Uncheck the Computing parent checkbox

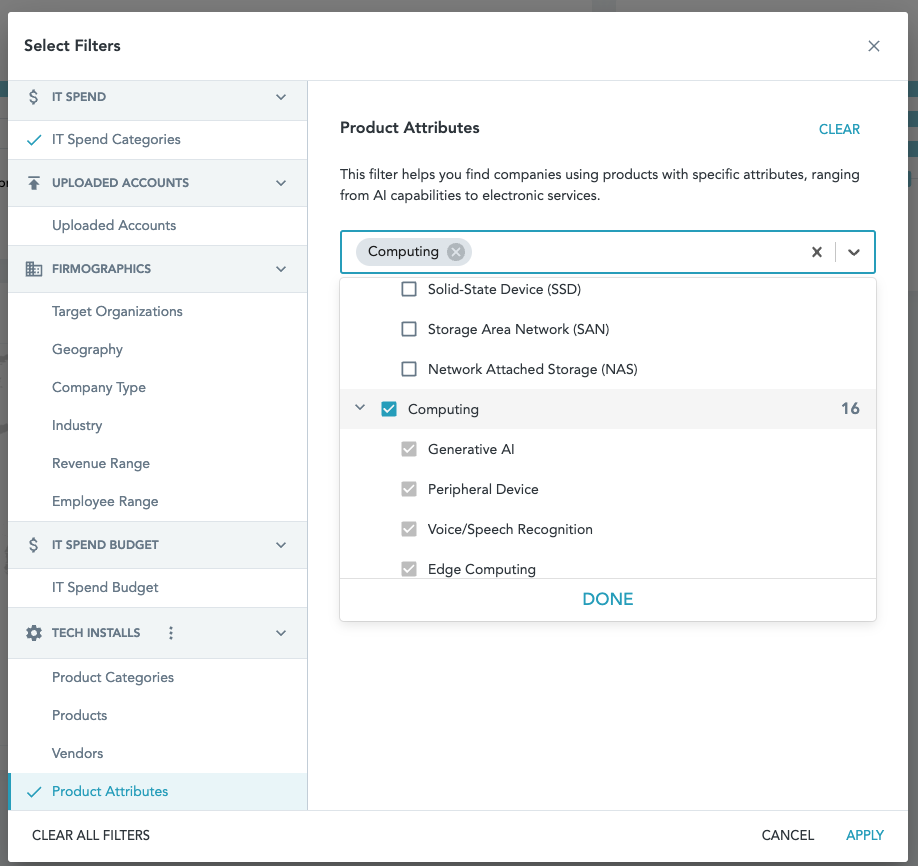[x=389, y=409]
